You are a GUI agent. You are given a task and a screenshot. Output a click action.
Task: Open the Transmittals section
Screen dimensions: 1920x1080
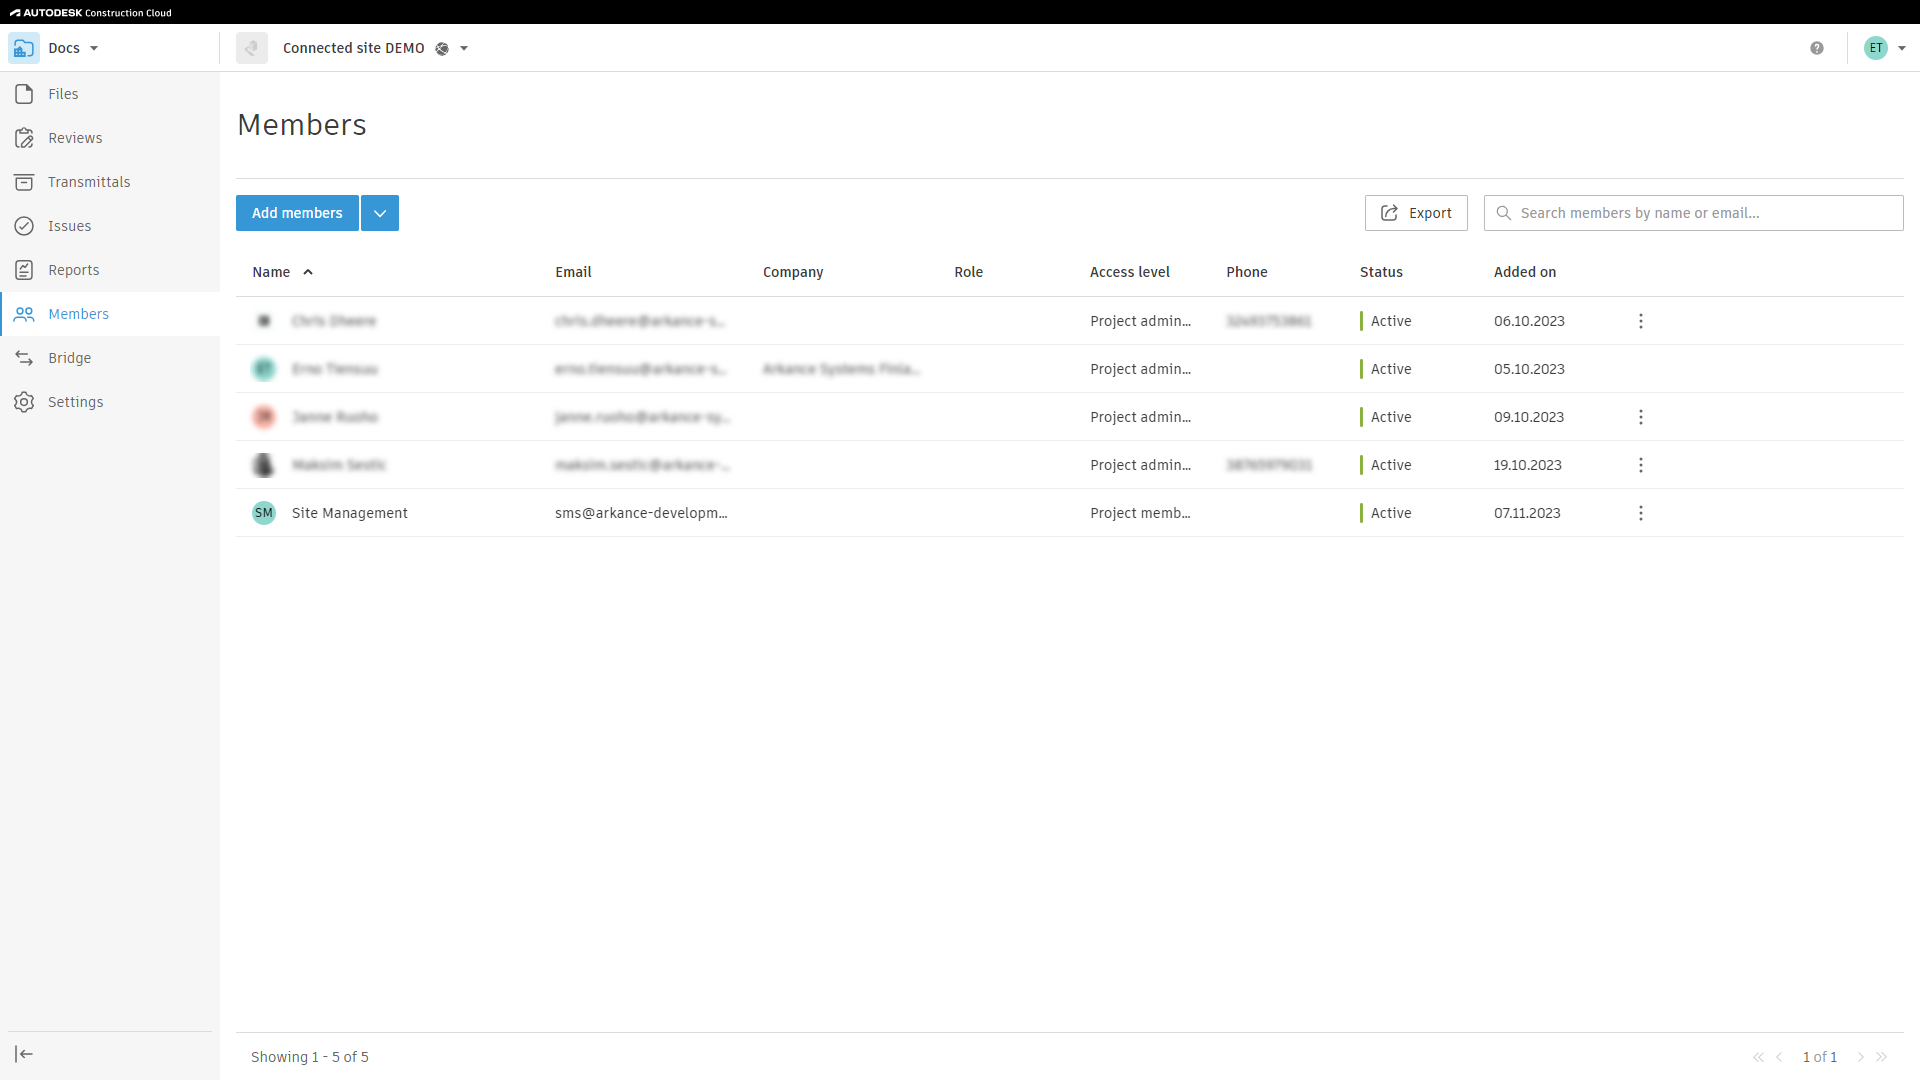(89, 182)
